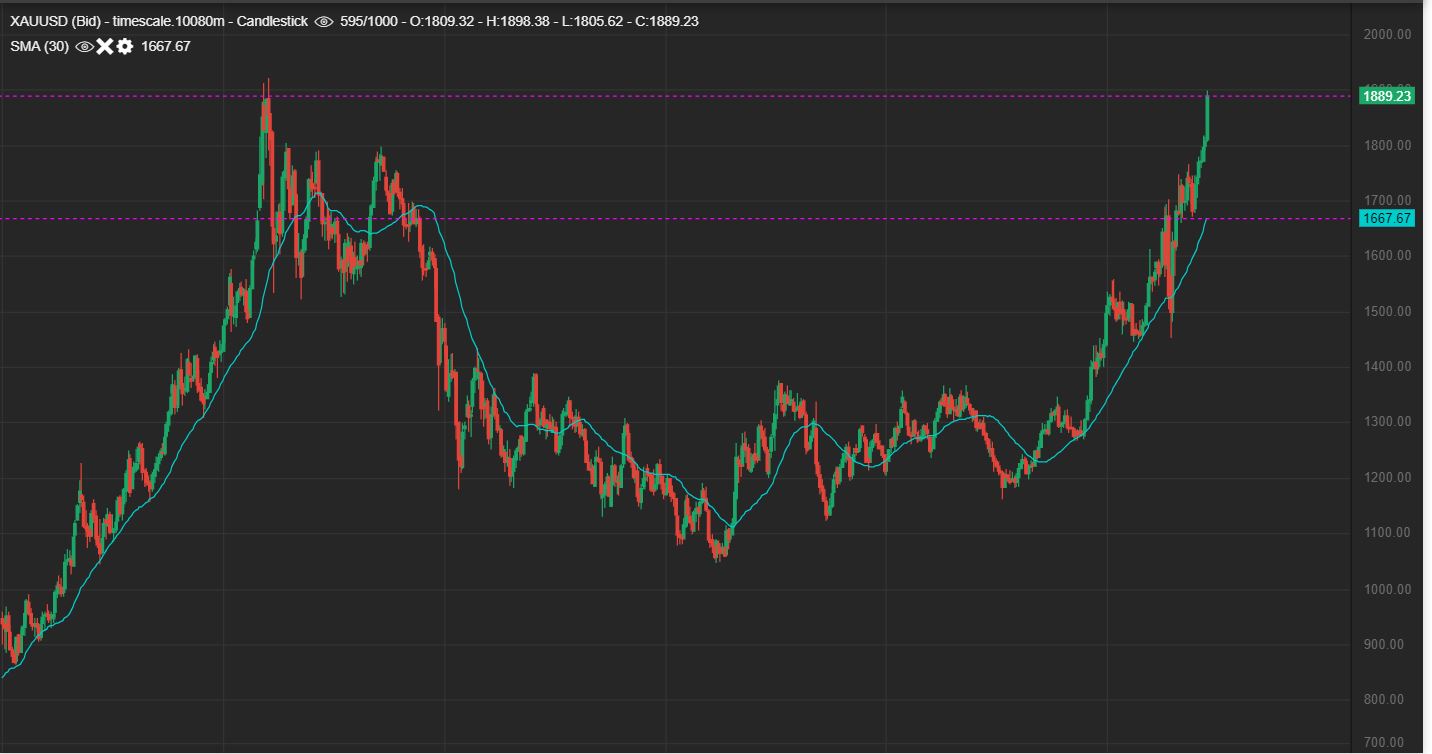The height and width of the screenshot is (754, 1432).
Task: Click the 1000.00 price axis label
Action: point(1387,589)
